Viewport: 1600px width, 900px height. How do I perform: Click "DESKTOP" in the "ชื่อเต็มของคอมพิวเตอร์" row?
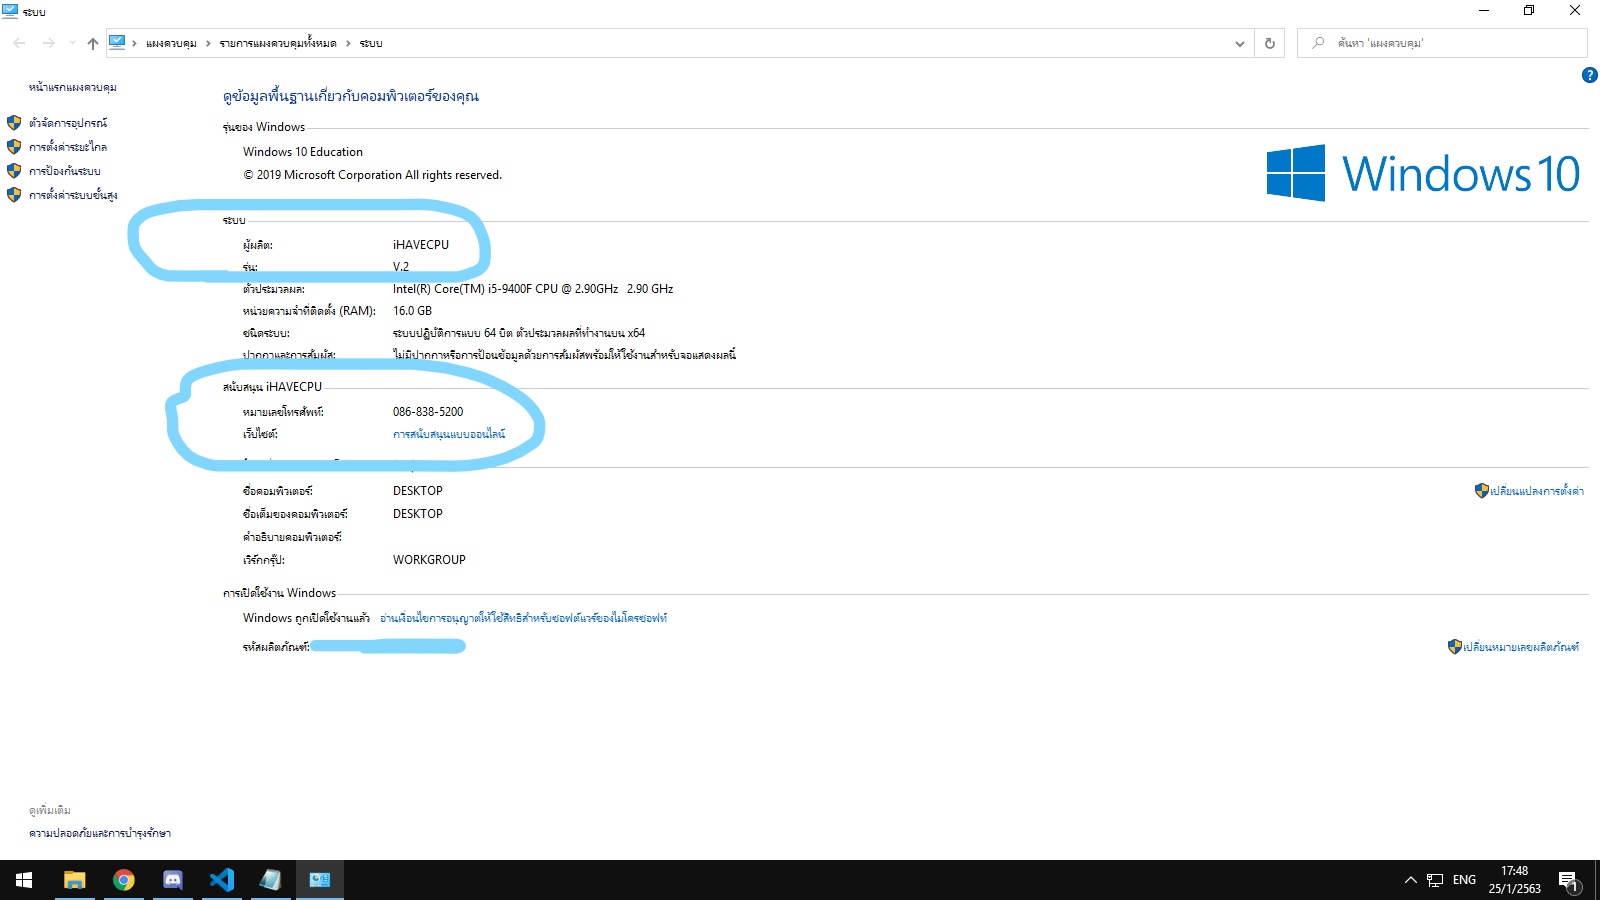[x=418, y=514]
